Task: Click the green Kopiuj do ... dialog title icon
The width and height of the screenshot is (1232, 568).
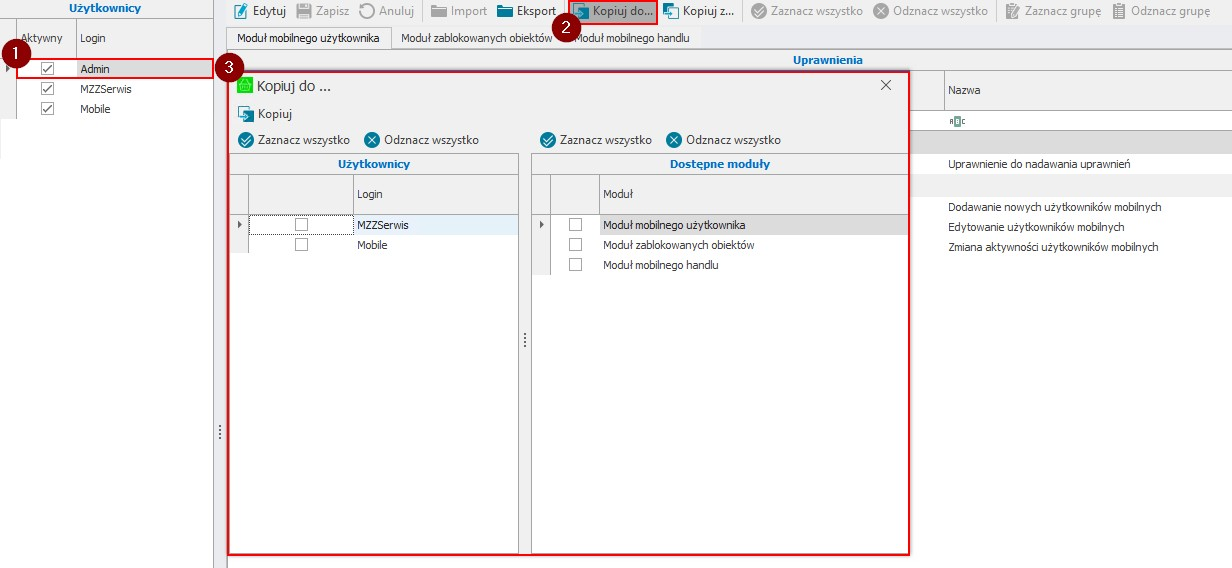Action: click(x=245, y=86)
